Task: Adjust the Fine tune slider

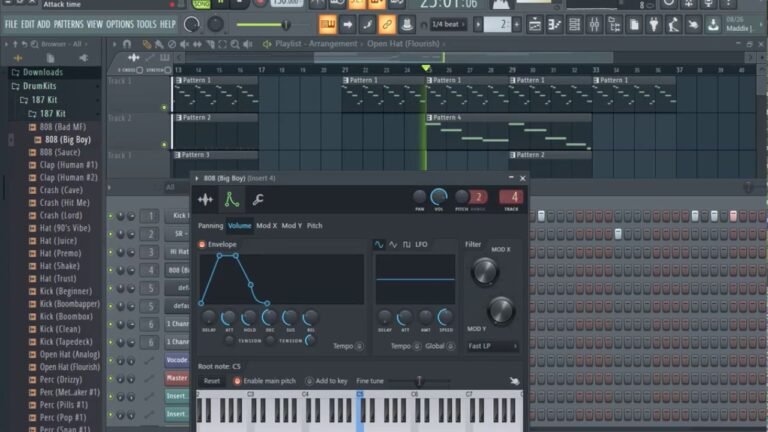Action: tap(419, 381)
